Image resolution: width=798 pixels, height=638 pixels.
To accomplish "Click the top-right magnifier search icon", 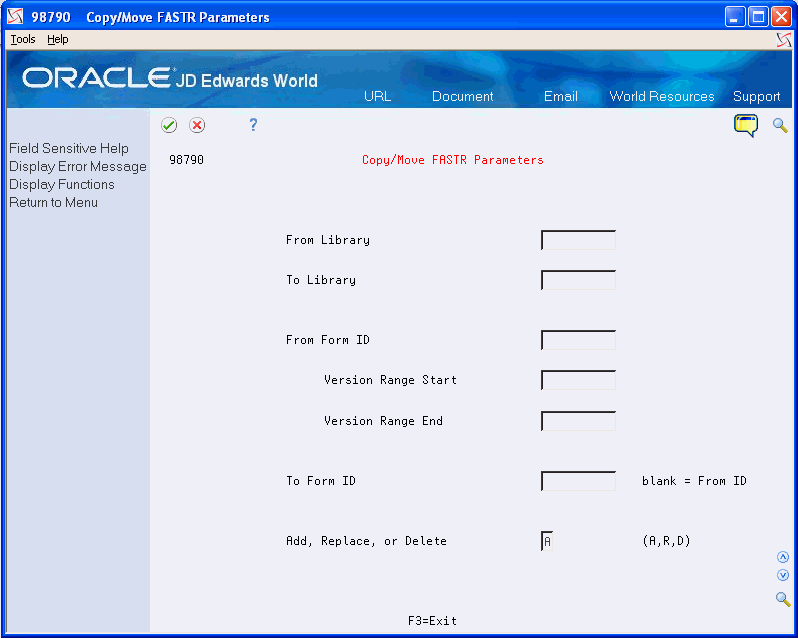I will [x=780, y=125].
